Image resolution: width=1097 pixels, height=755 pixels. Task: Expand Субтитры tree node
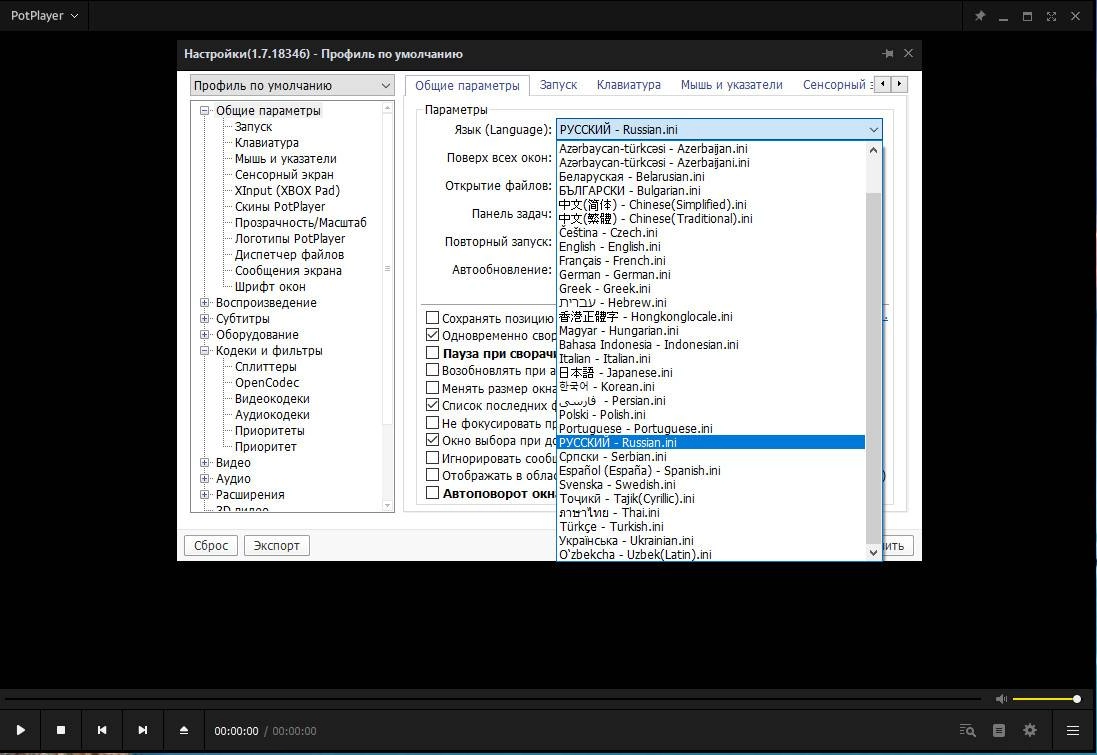(205, 318)
